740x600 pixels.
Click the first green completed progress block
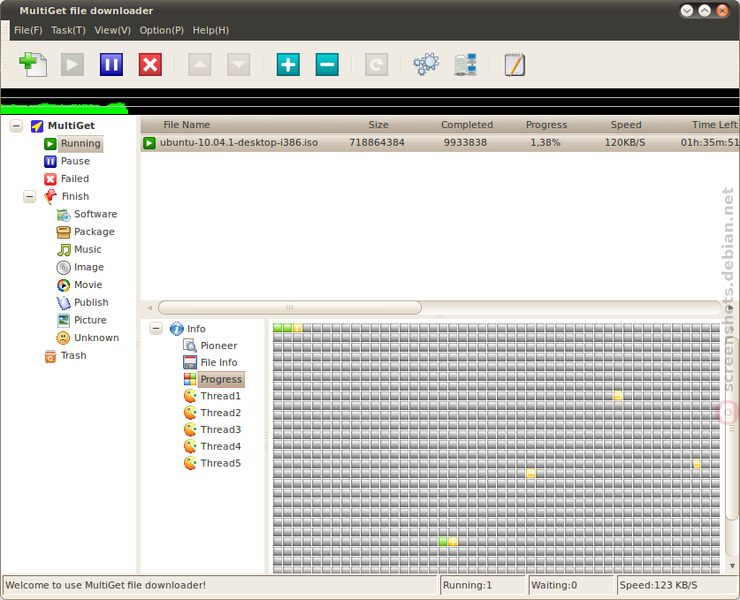point(277,328)
